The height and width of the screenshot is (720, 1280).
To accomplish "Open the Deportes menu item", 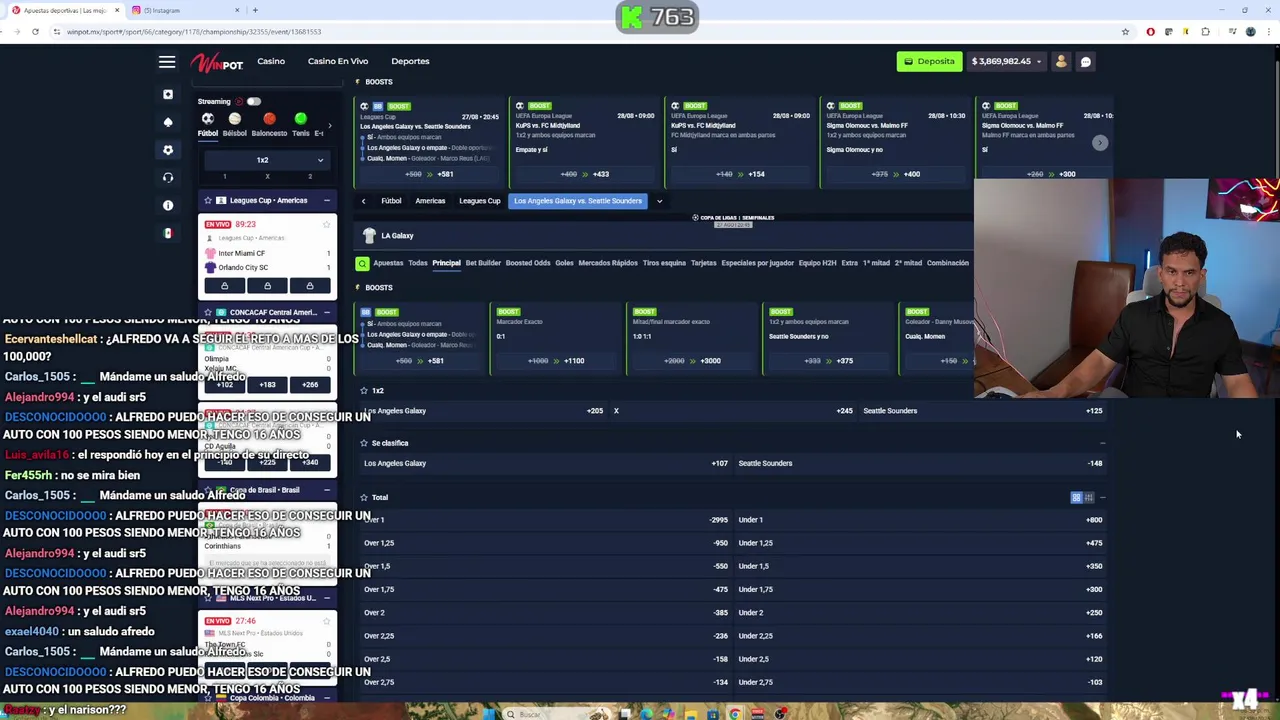I will 410,61.
